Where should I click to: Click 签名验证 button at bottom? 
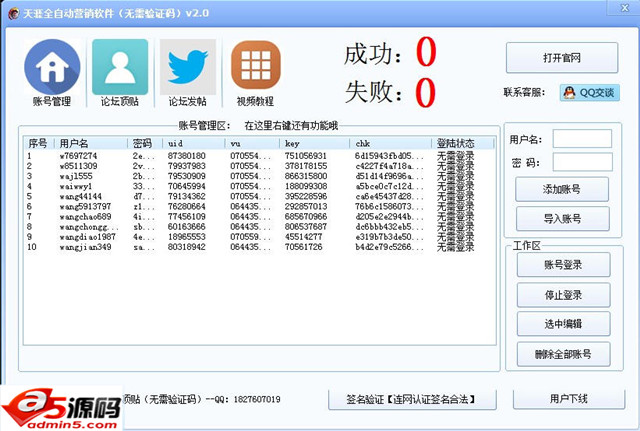tap(414, 399)
